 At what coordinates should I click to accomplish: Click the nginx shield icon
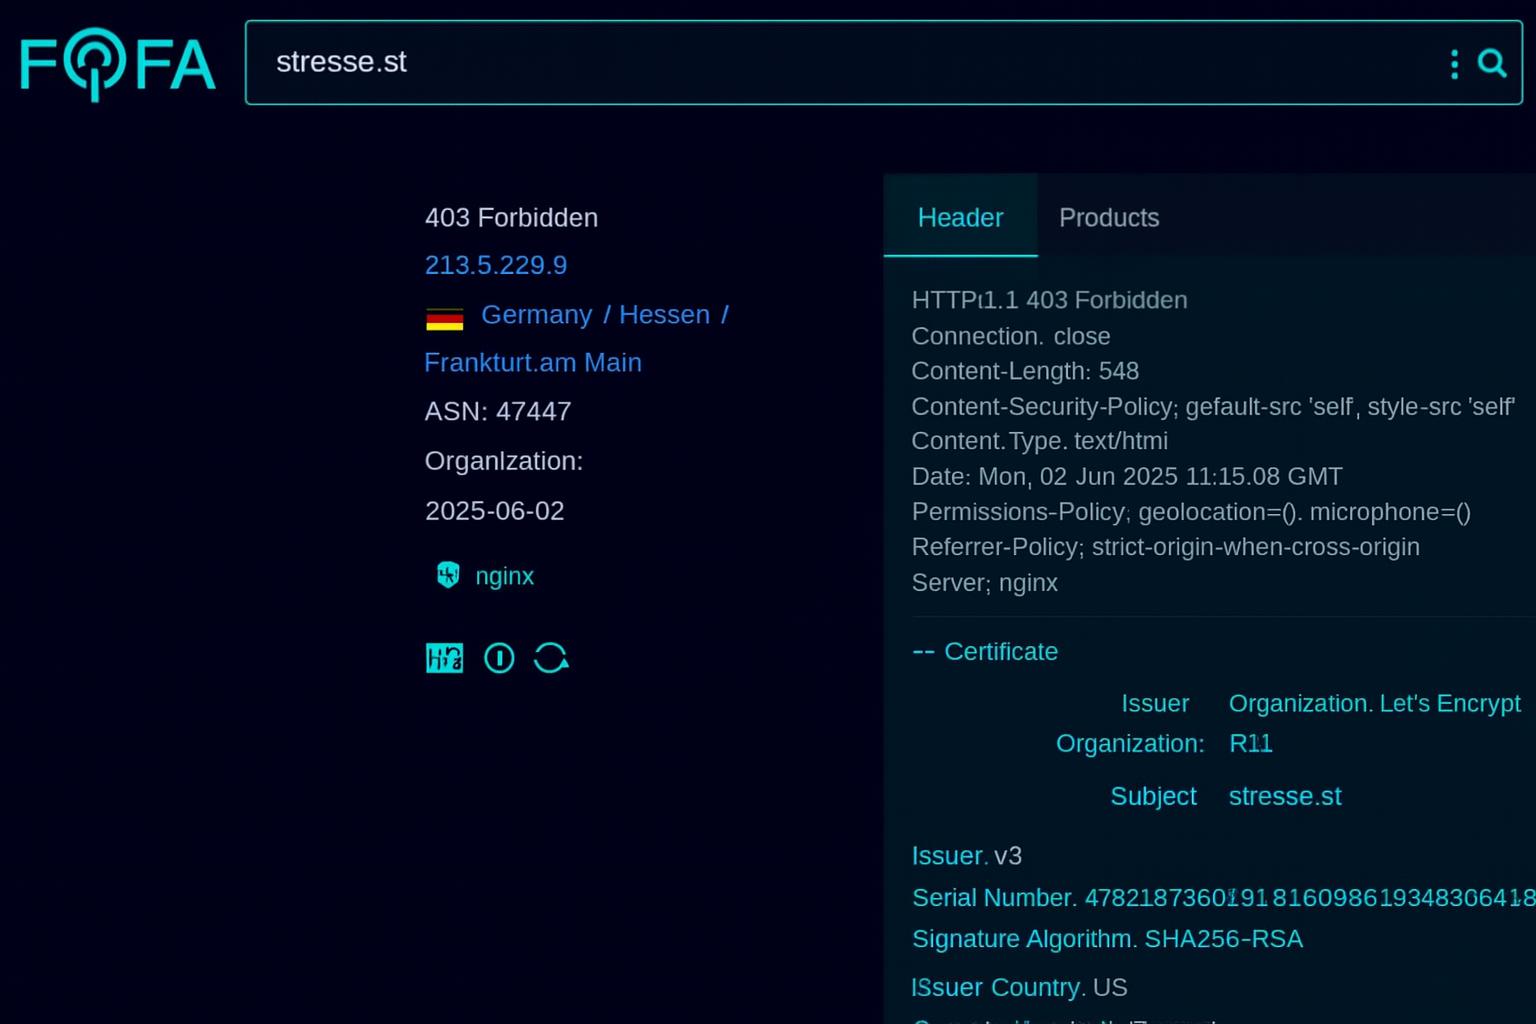[x=447, y=575]
